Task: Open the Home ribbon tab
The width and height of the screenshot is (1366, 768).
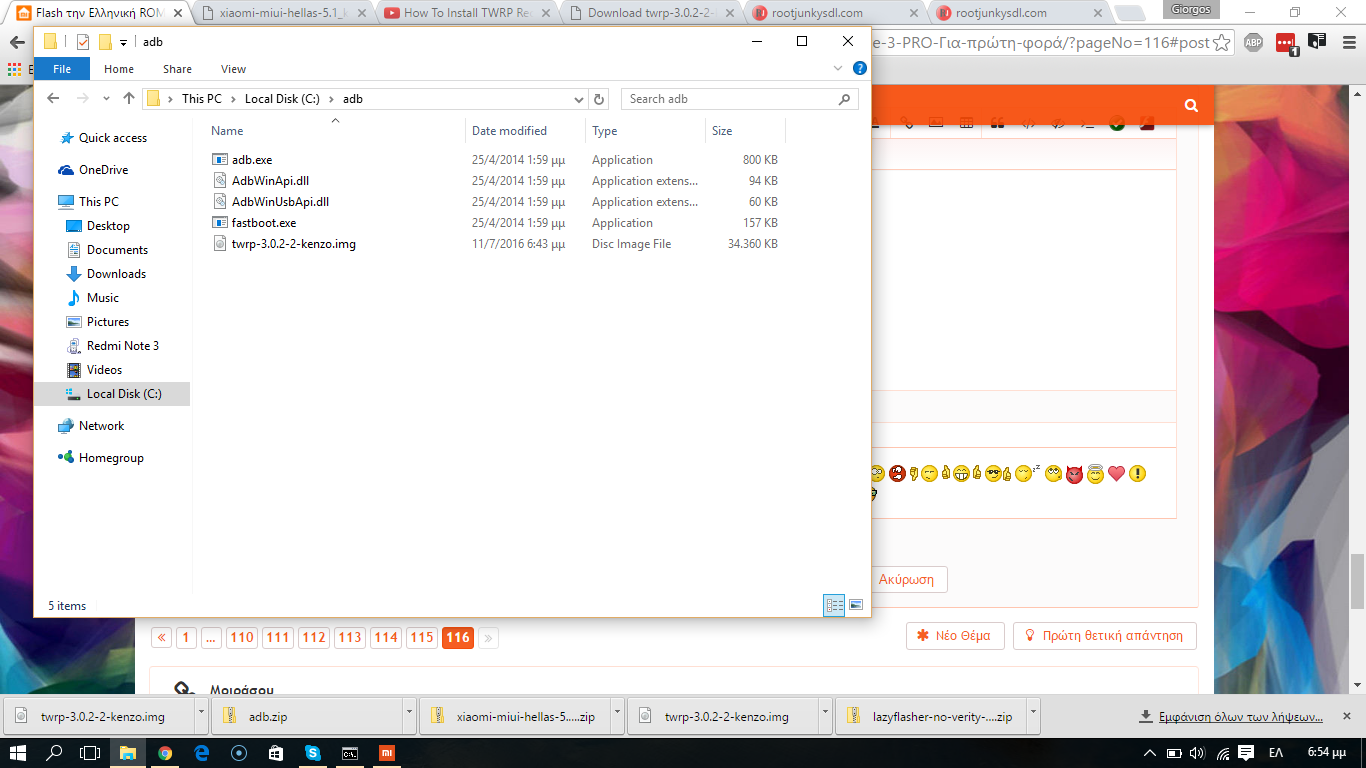Action: (x=119, y=69)
